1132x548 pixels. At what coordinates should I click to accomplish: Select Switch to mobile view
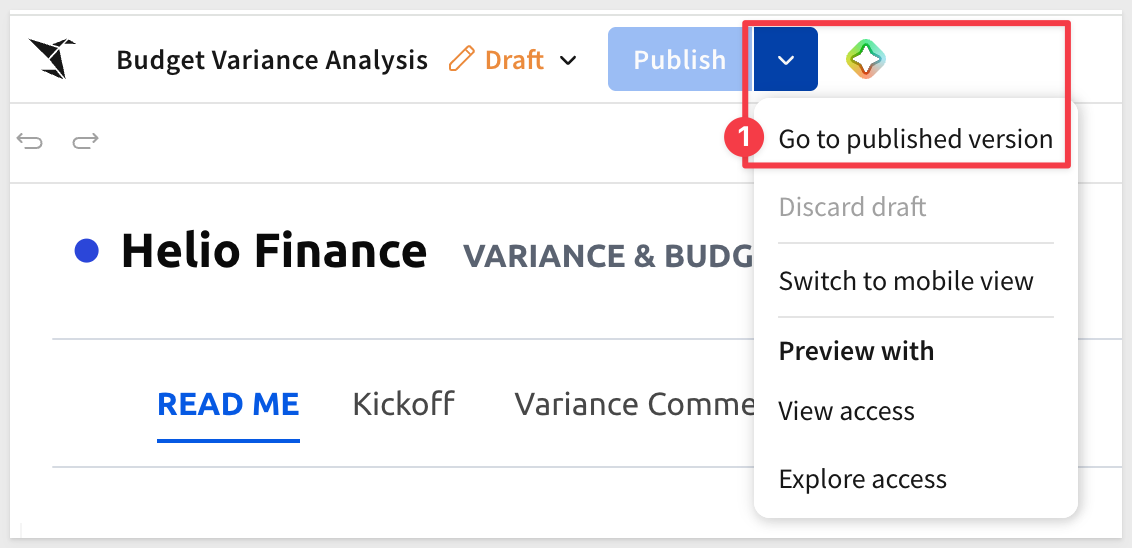(x=906, y=280)
